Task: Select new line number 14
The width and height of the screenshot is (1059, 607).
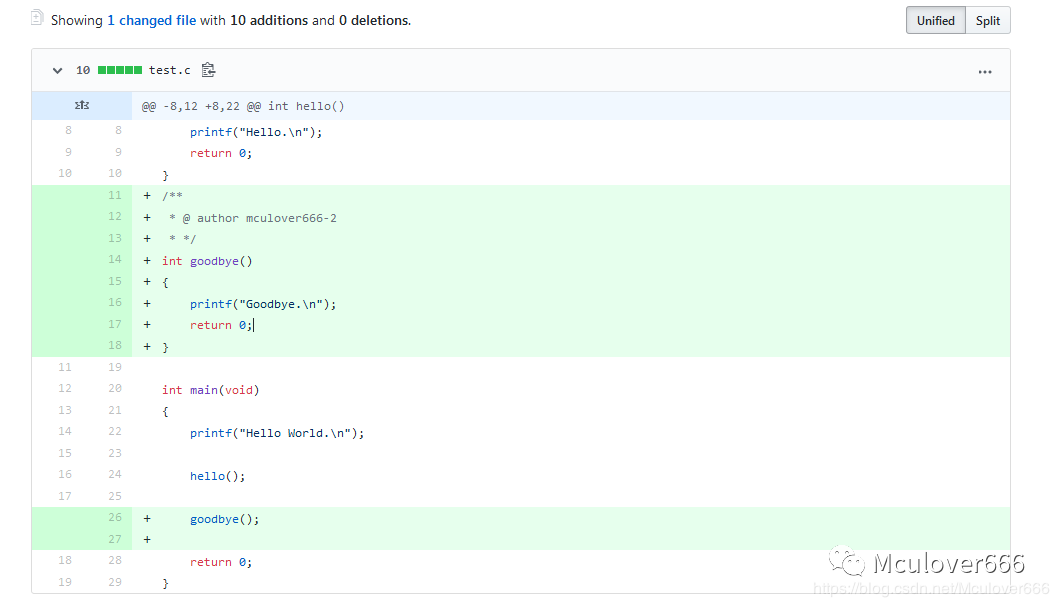Action: click(115, 260)
